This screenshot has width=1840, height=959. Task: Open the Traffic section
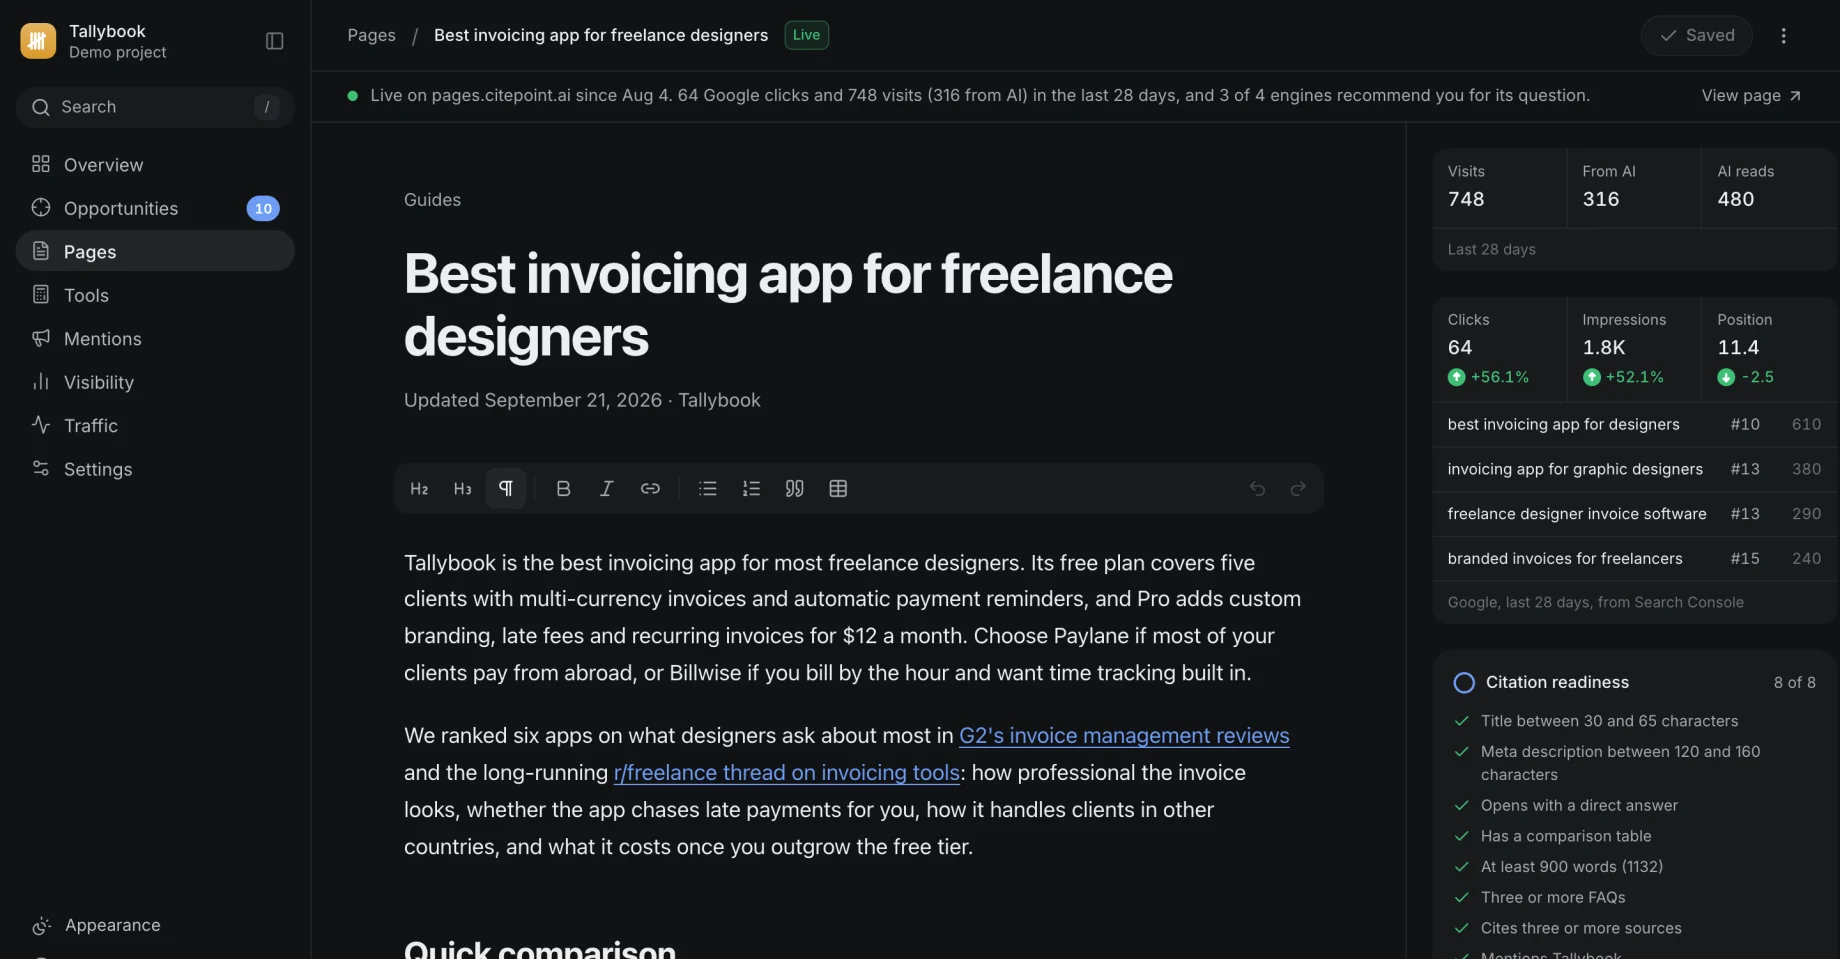click(x=155, y=425)
